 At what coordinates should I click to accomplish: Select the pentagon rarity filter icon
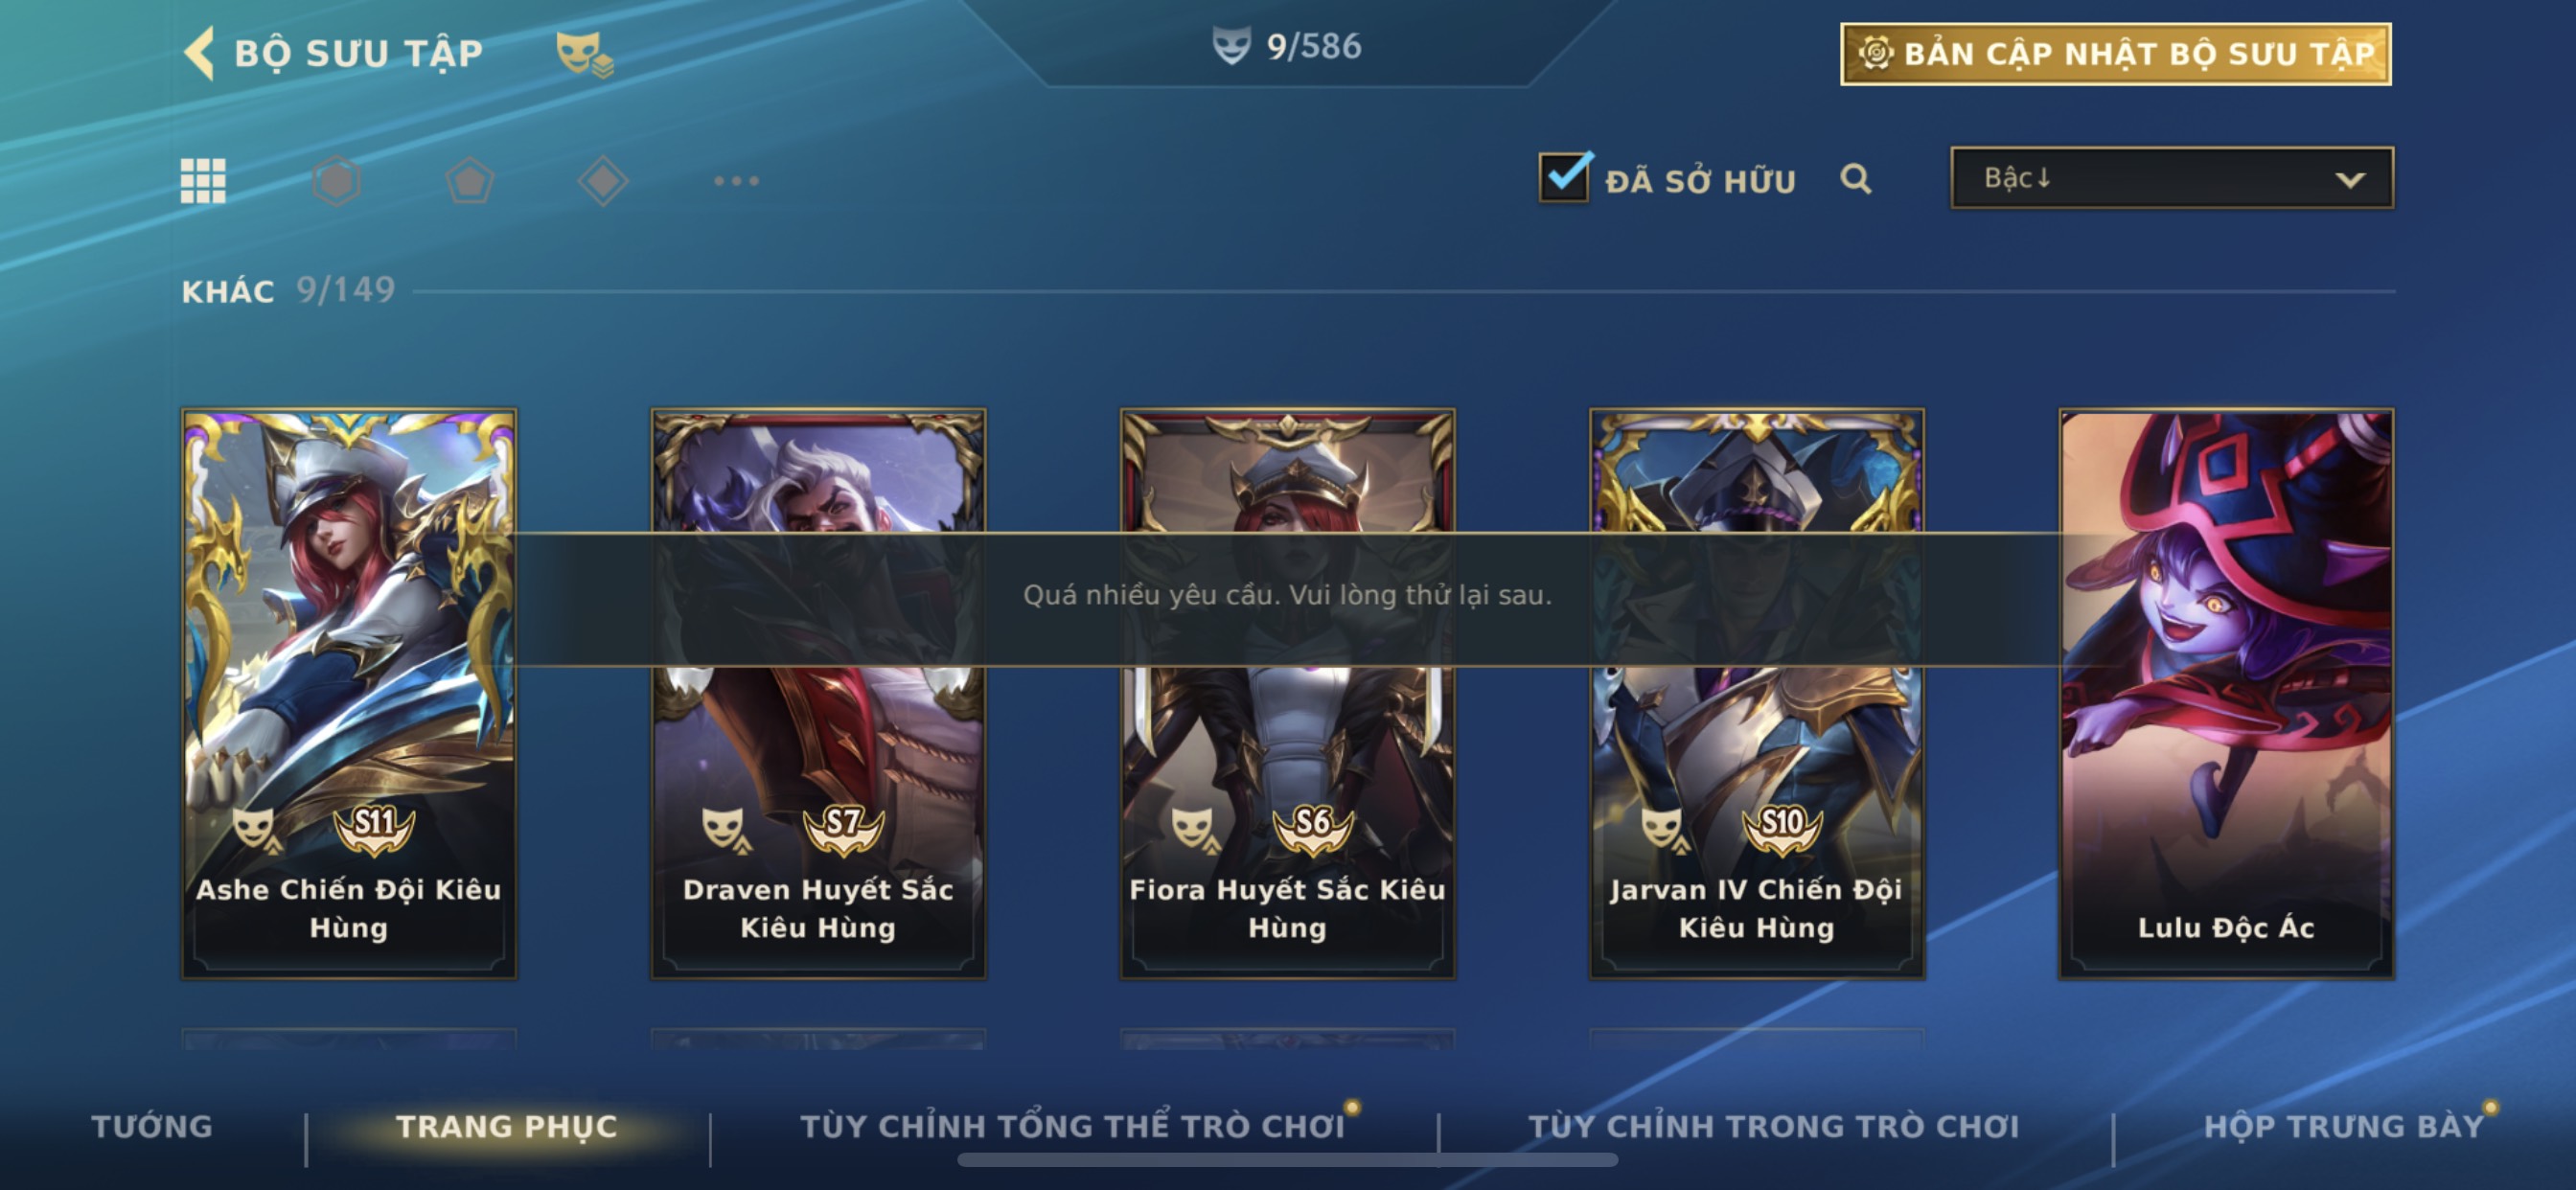tap(469, 181)
